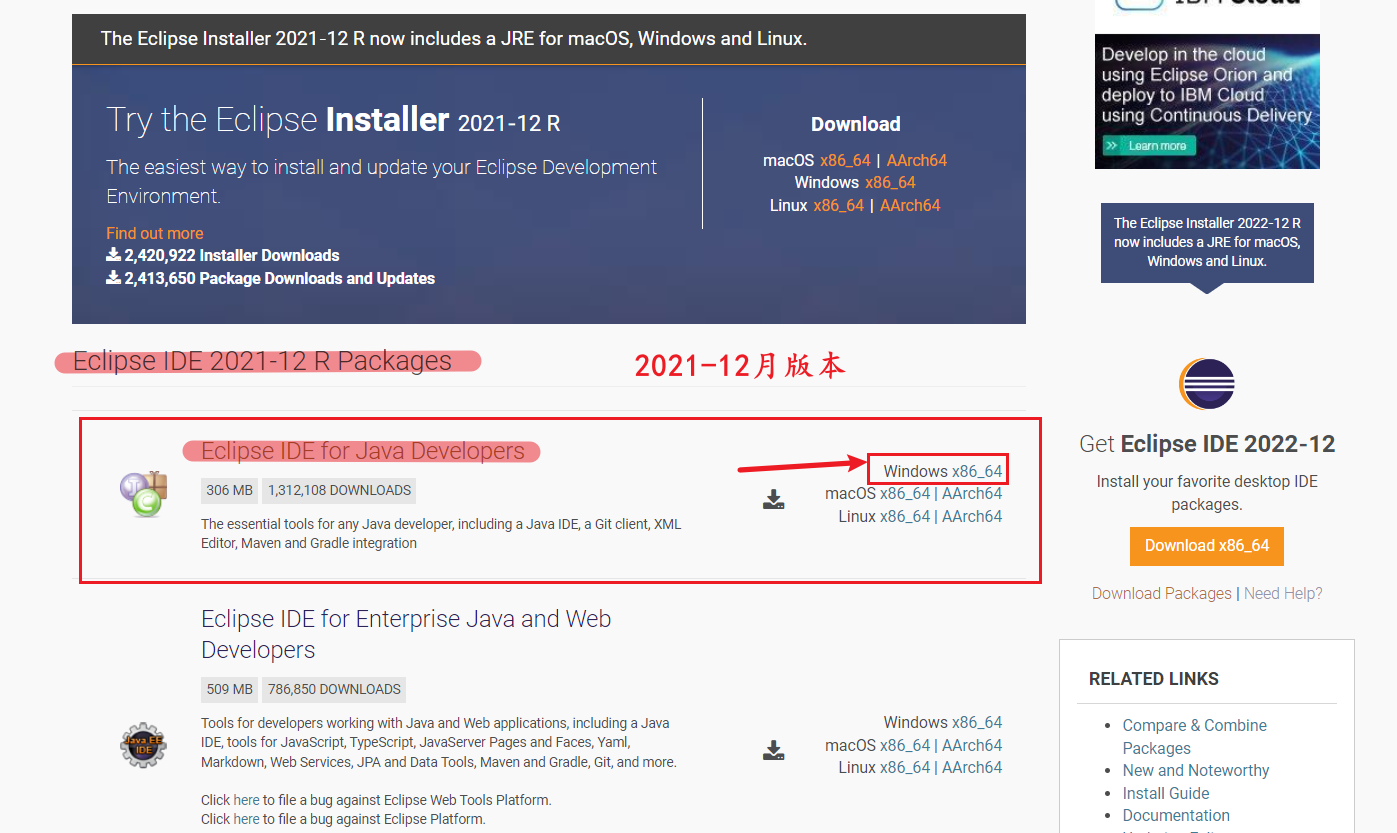1397x833 pixels.
Task: Open Compare & Combine Packages link
Action: click(1194, 737)
